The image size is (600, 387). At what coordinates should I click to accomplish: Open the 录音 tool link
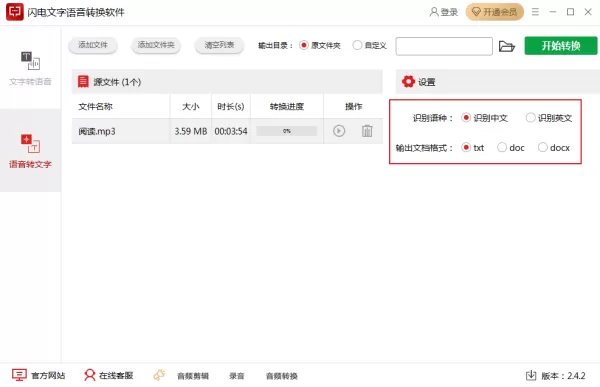click(236, 376)
